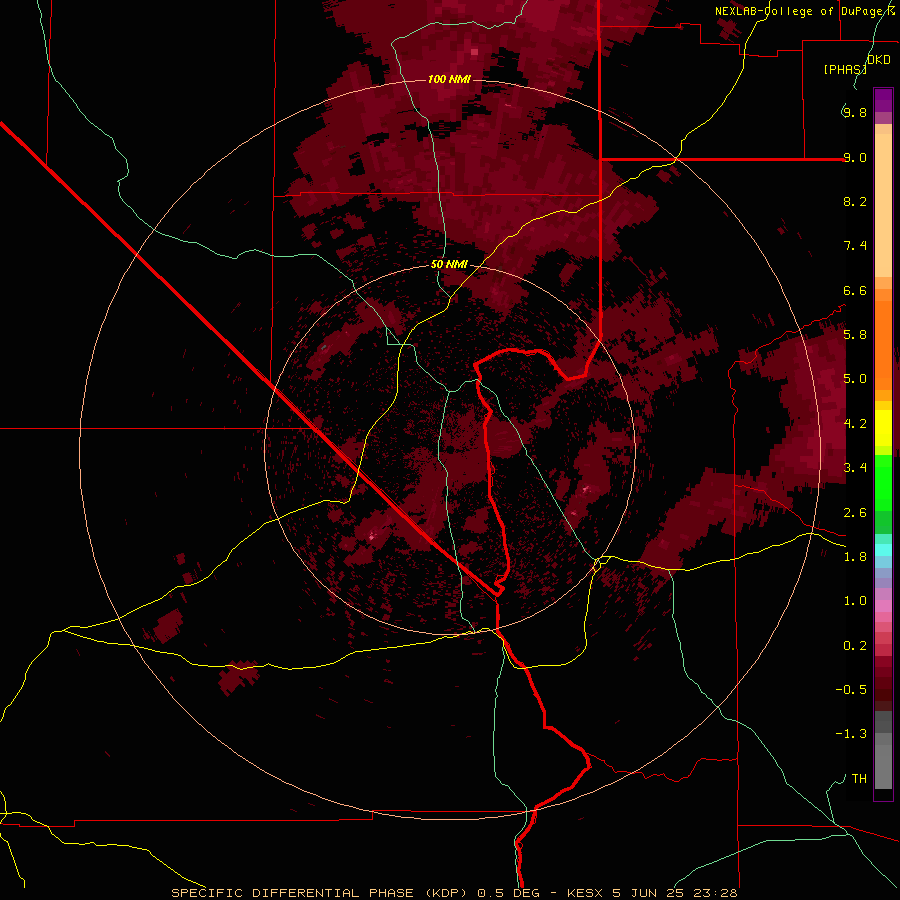Viewport: 900px width, 900px height.
Task: Click the 5.8 scale value
Action: [855, 335]
